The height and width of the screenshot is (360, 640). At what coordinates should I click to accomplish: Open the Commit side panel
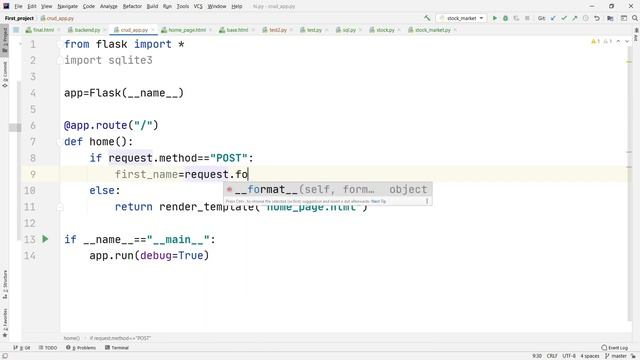[x=5, y=75]
